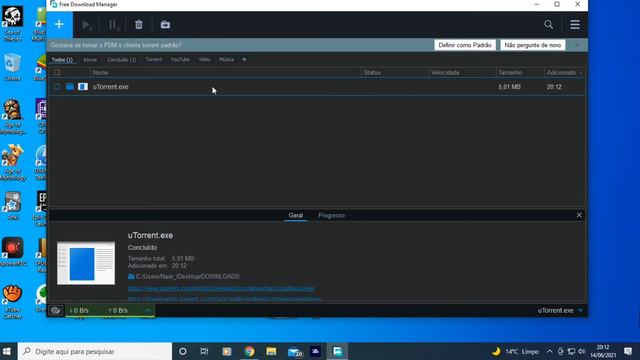Show hidden system tray icons chevron

[550, 351]
